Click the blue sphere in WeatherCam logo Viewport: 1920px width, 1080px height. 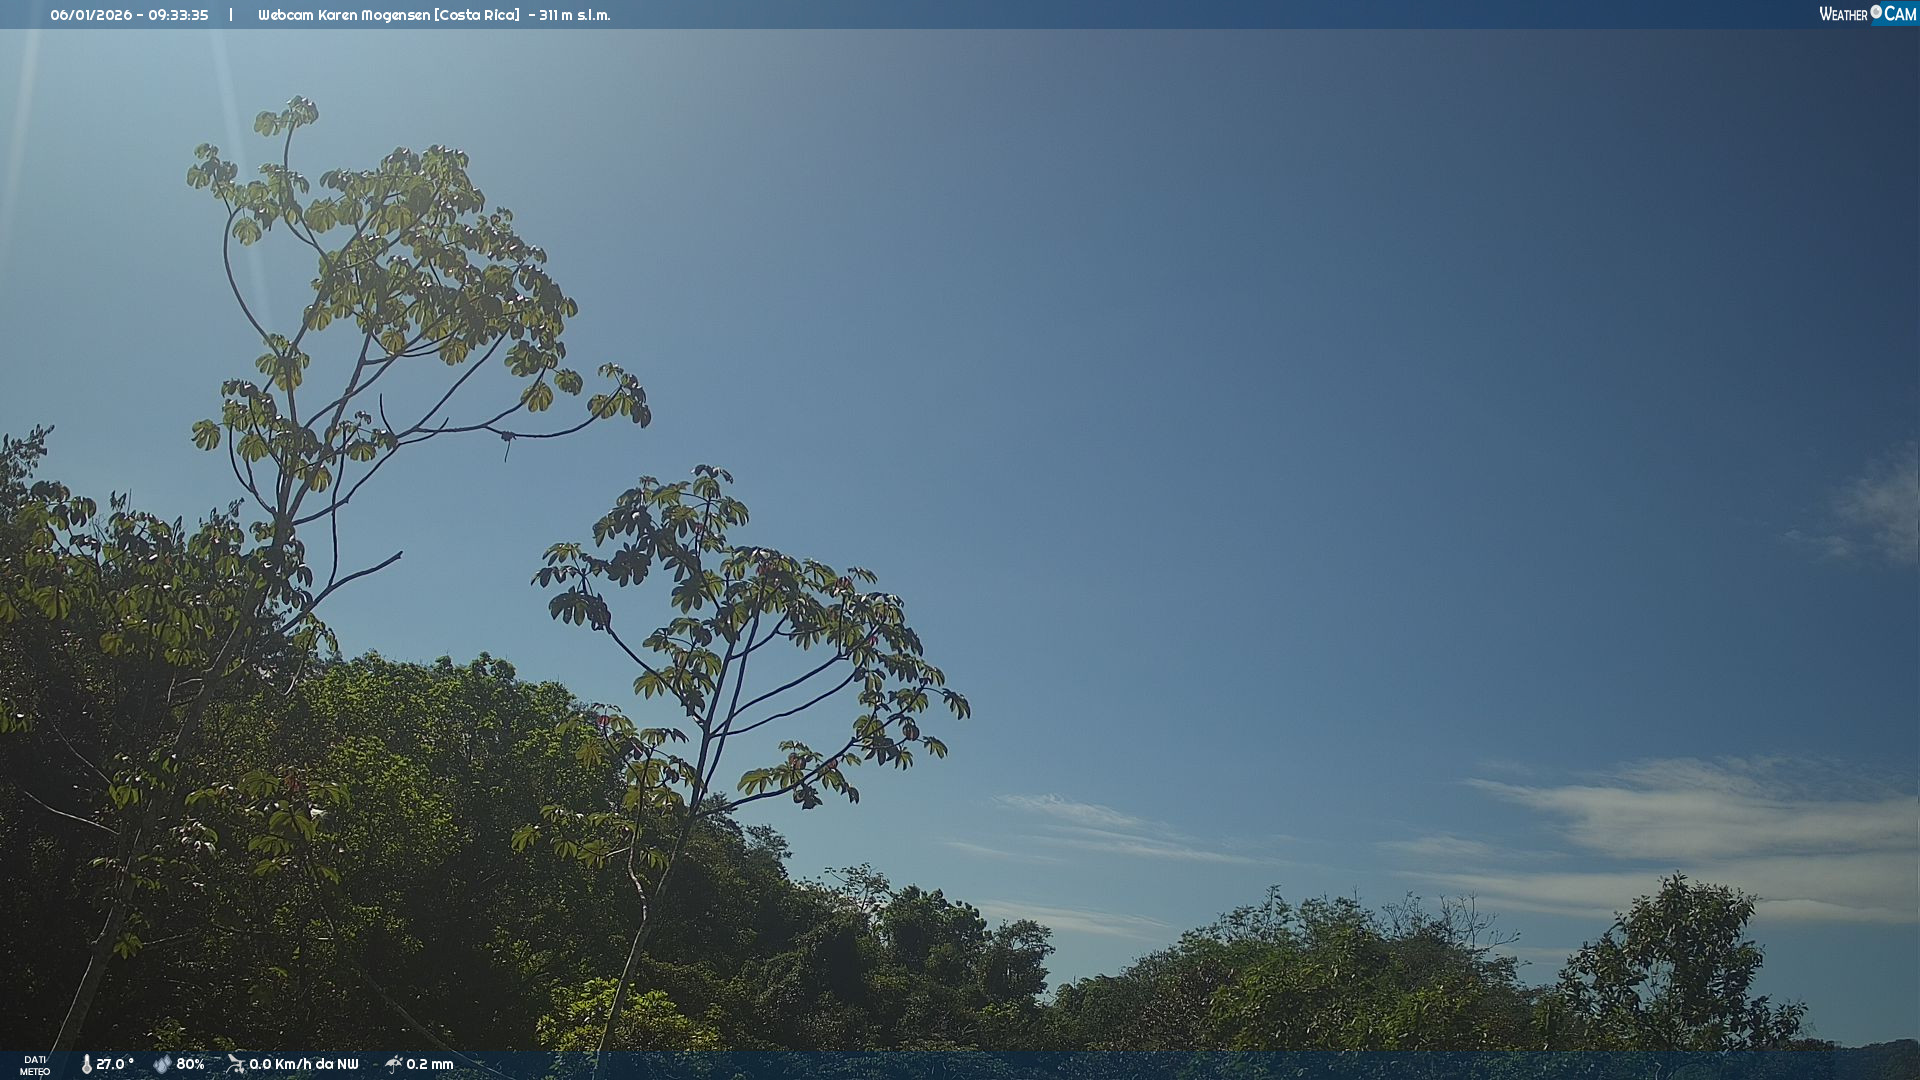[x=1876, y=12]
